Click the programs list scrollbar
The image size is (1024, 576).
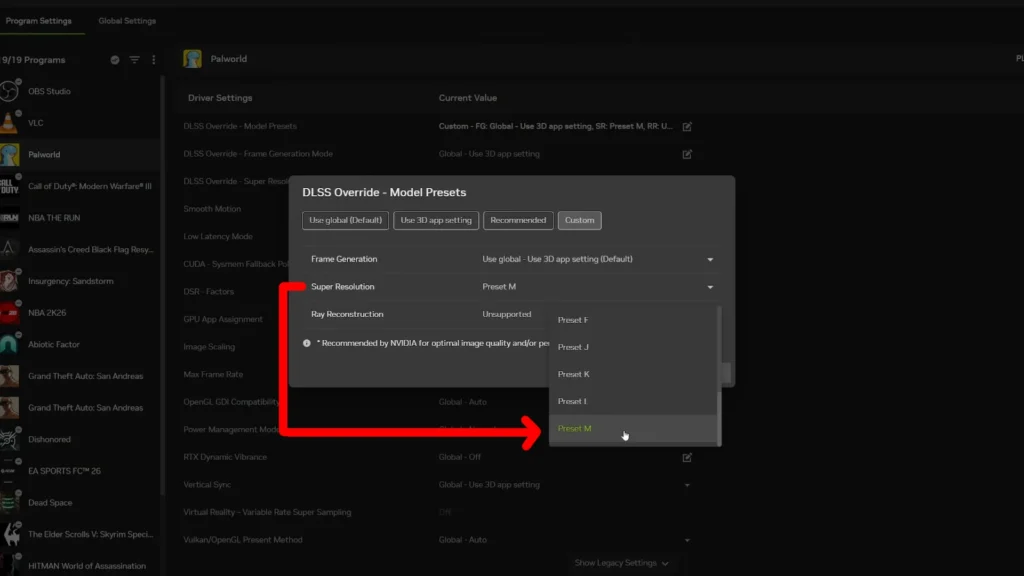[162, 286]
